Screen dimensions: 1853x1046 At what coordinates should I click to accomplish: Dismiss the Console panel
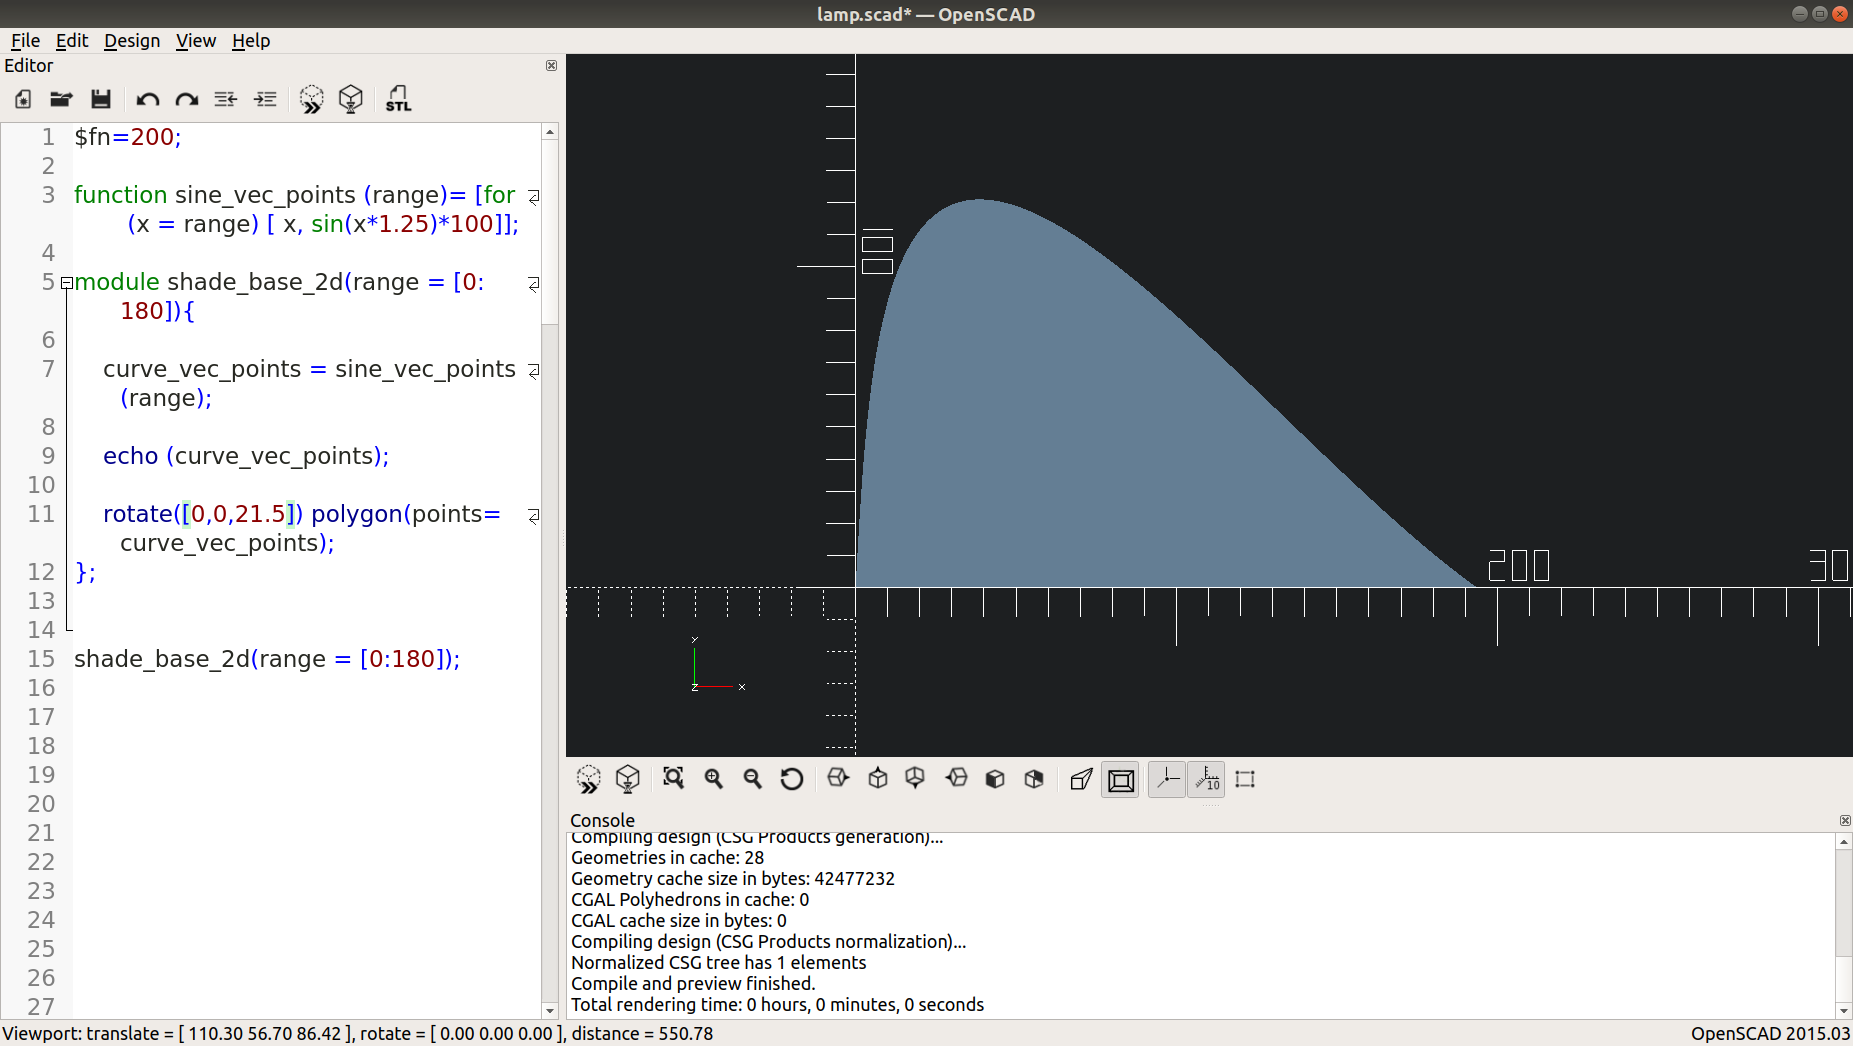point(1844,821)
